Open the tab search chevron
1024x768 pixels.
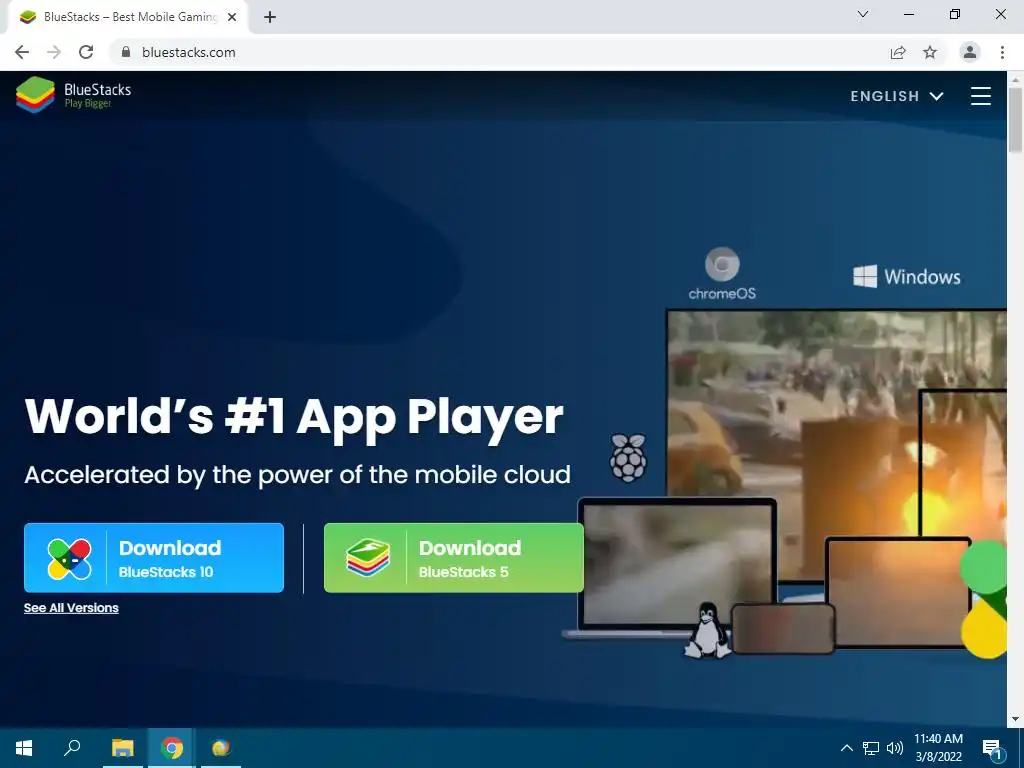click(x=863, y=14)
